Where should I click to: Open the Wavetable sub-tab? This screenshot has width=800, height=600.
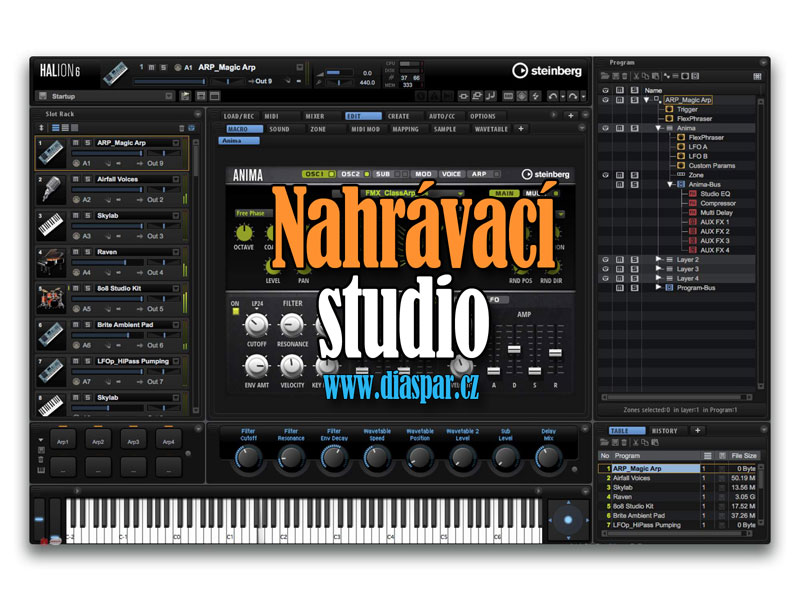[x=490, y=129]
